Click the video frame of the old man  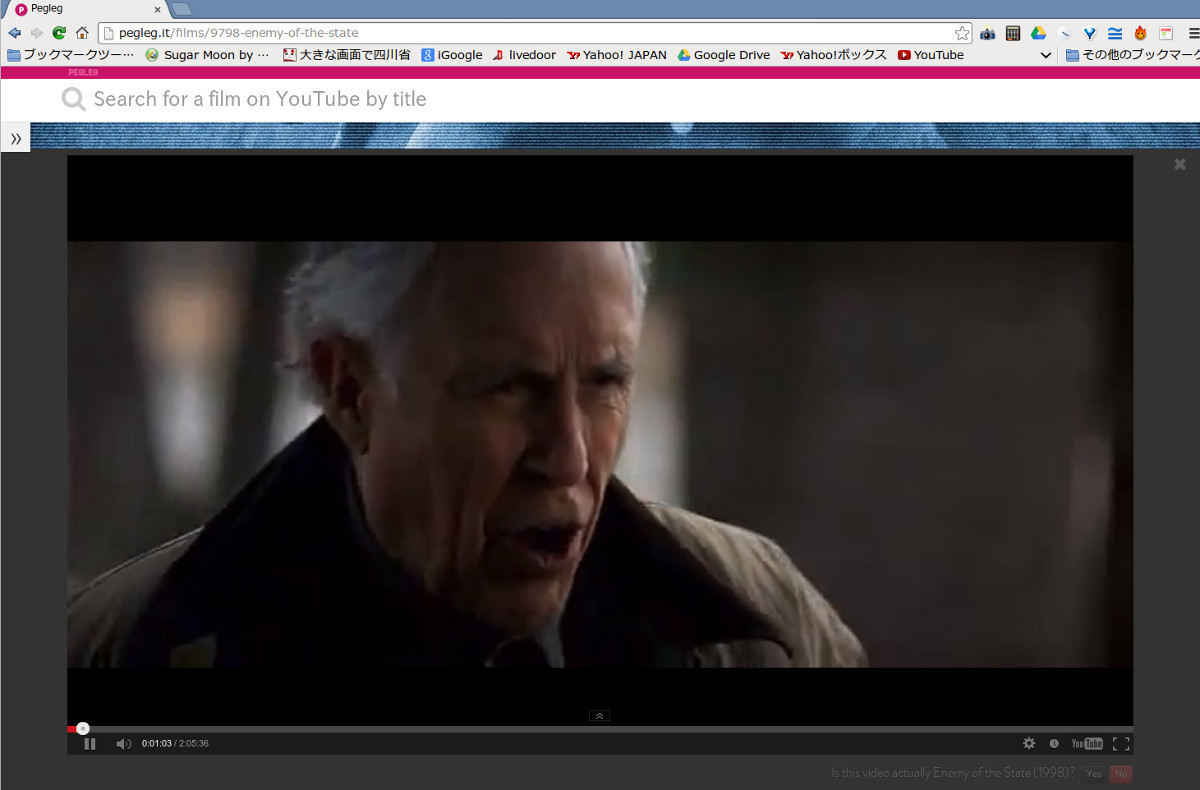pyautogui.click(x=600, y=454)
